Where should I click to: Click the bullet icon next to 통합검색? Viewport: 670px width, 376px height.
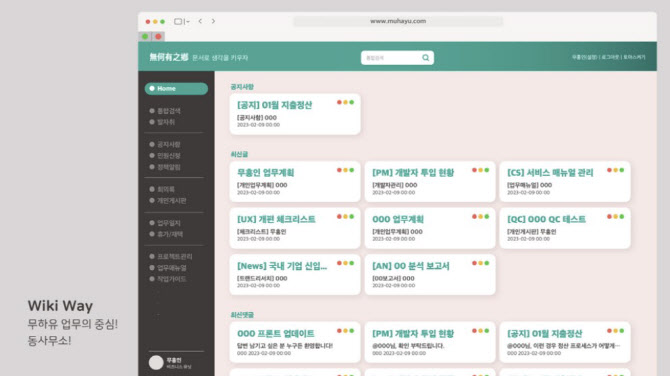click(x=152, y=111)
